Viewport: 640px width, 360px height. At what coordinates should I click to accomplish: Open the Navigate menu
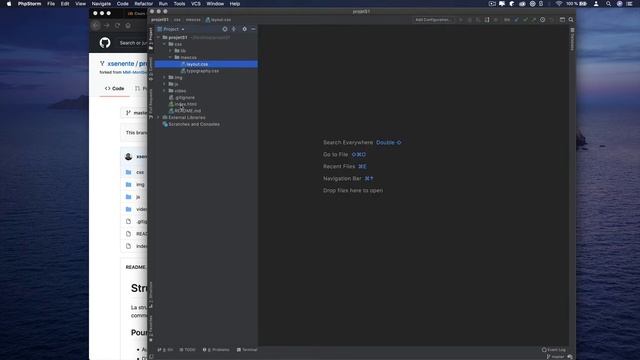101,4
